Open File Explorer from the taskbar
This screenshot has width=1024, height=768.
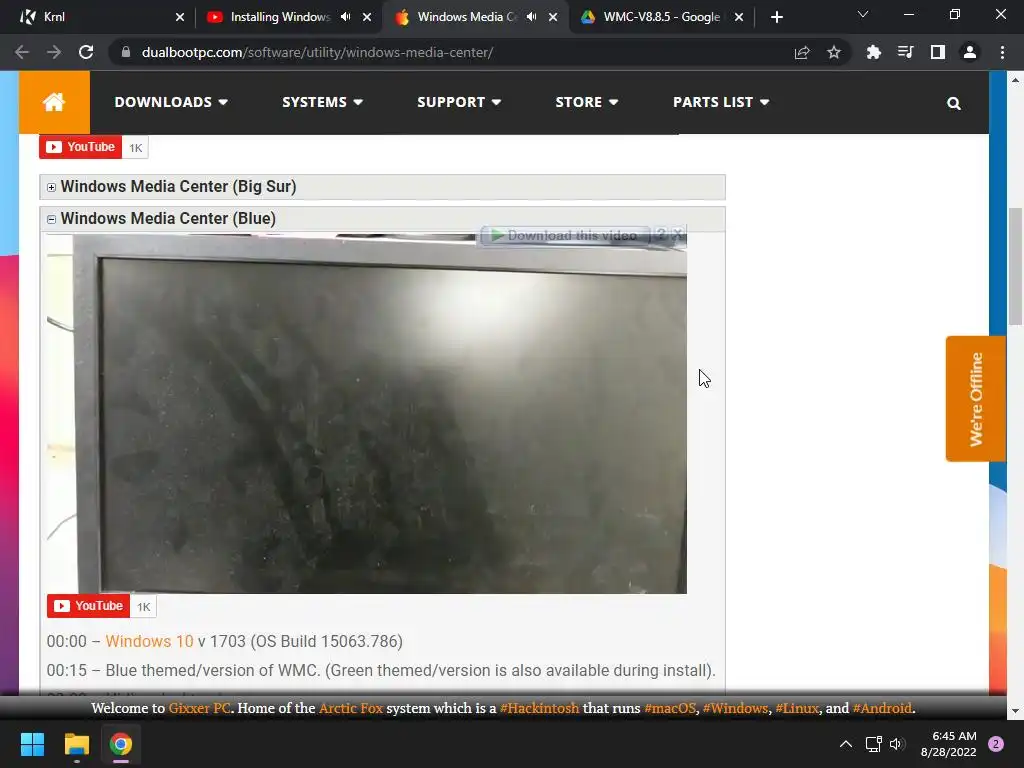pos(76,744)
